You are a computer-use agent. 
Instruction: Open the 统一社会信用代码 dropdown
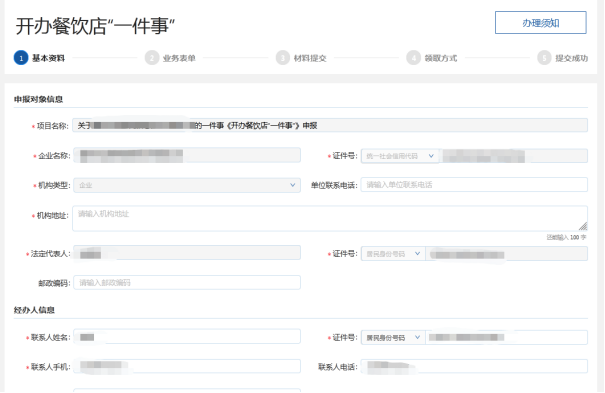[400, 156]
